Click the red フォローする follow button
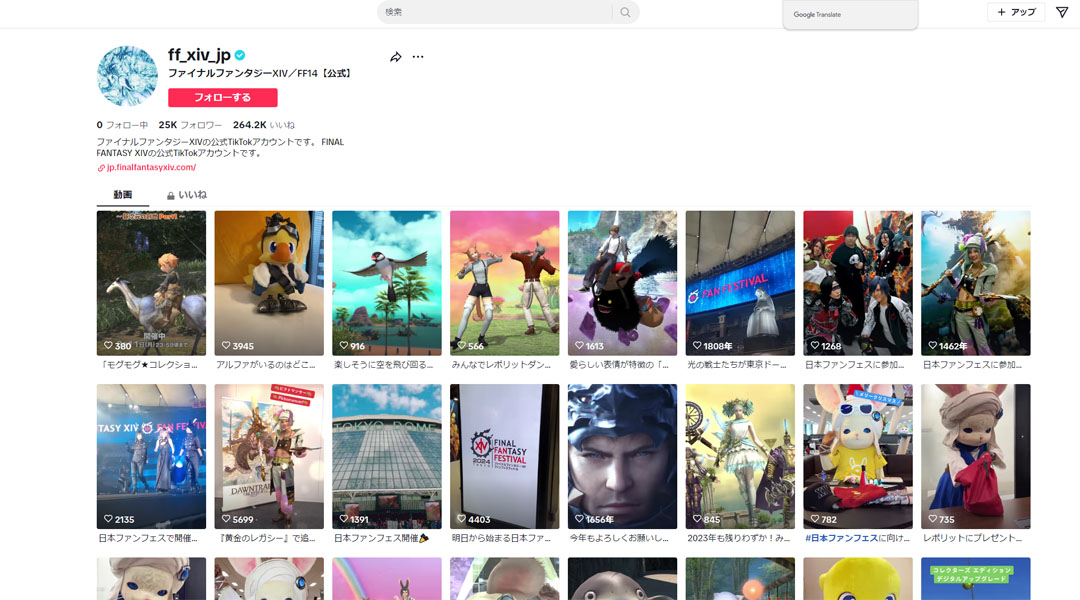Screen dimensions: 1080x600 (x=222, y=98)
